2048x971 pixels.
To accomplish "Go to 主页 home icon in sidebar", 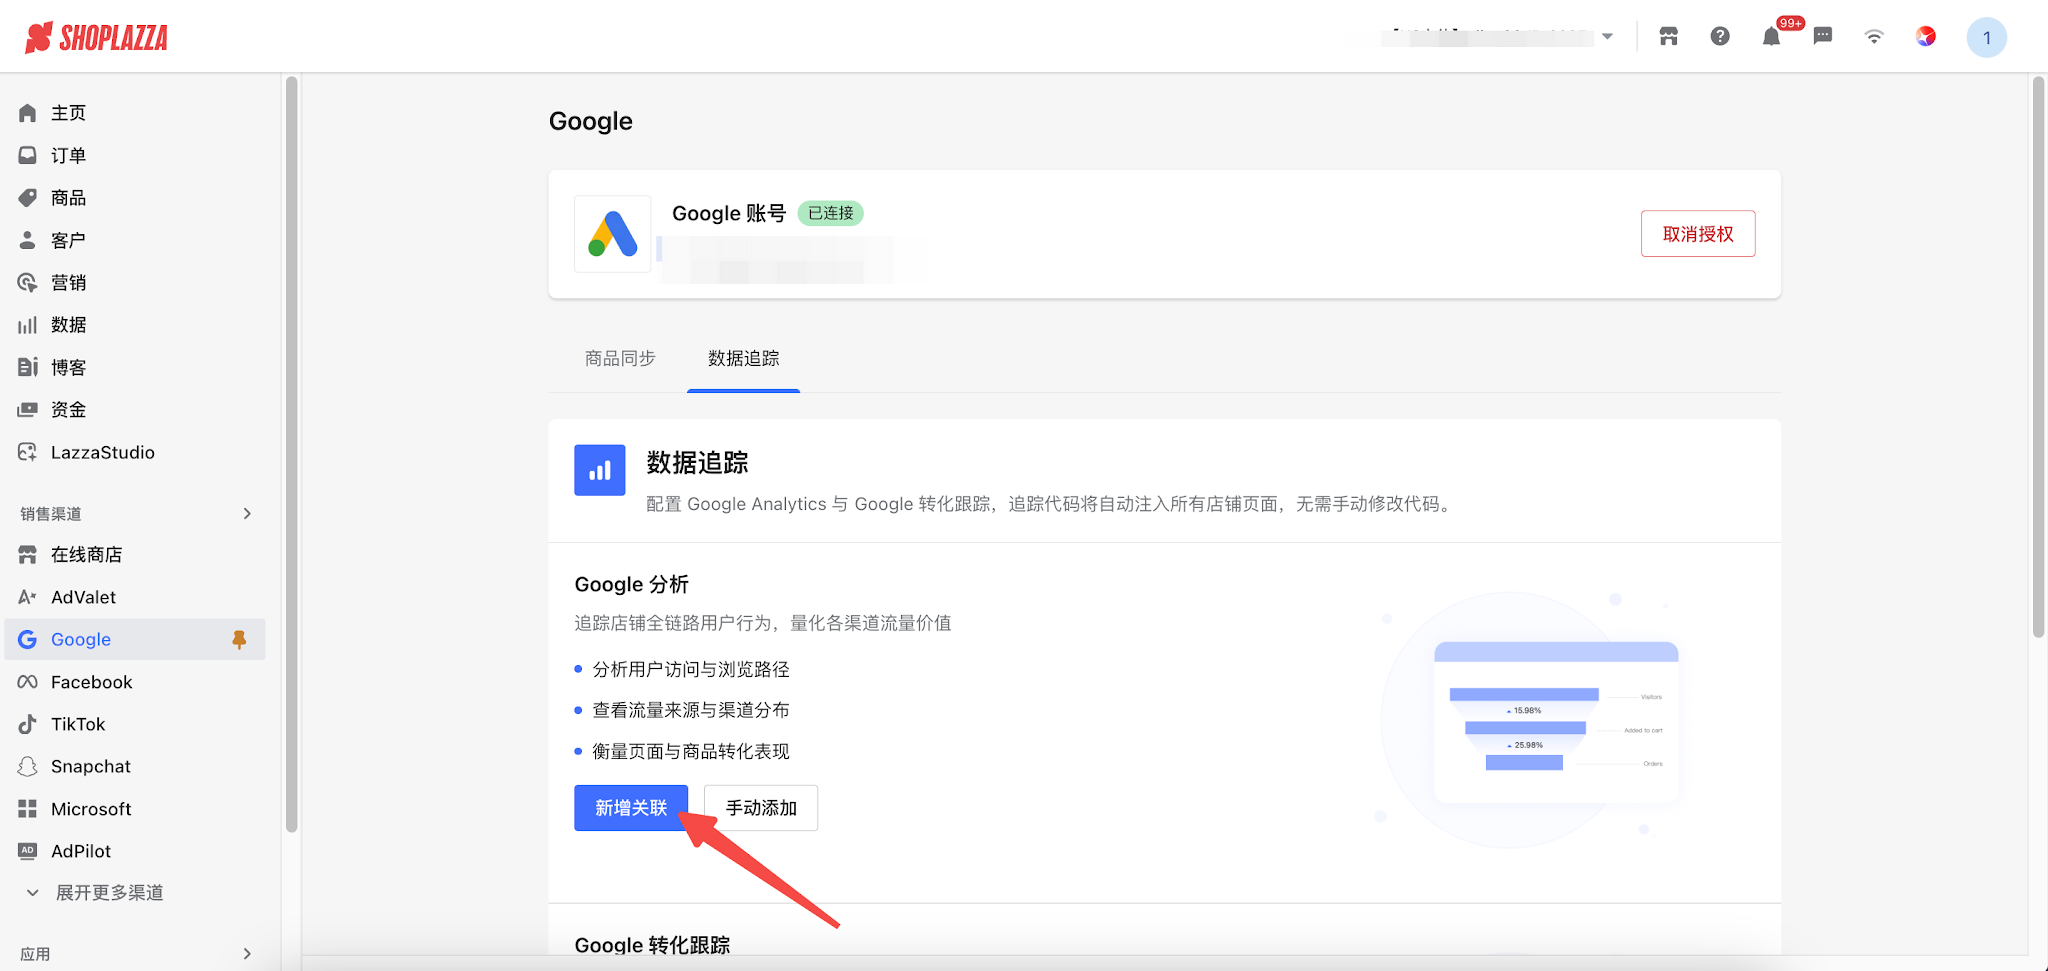I will 28,113.
